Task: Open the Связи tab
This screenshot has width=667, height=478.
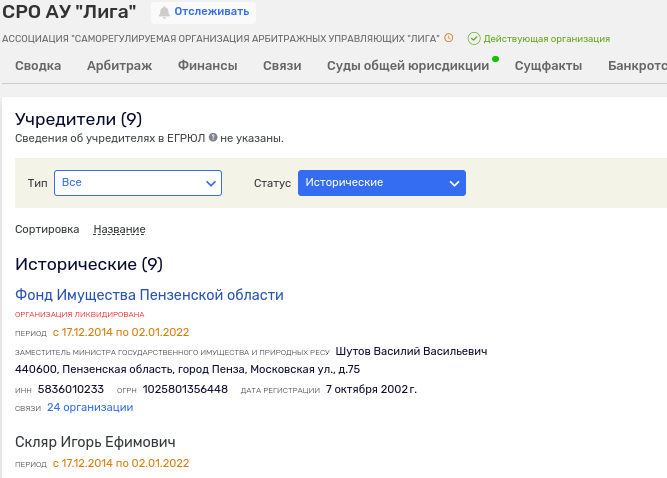Action: point(282,65)
